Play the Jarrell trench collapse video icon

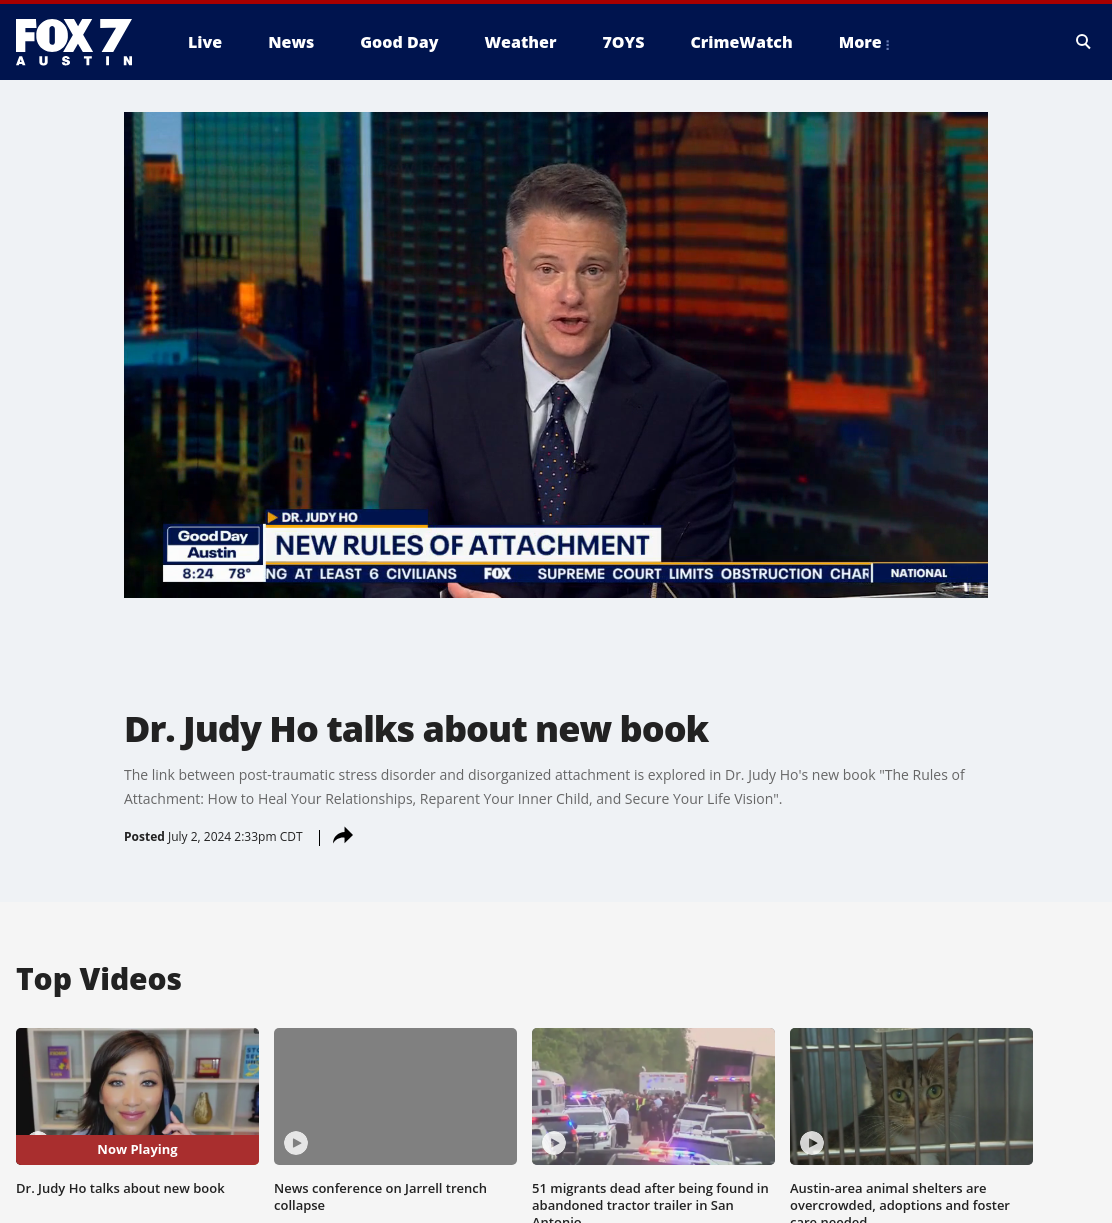pyautogui.click(x=296, y=1142)
